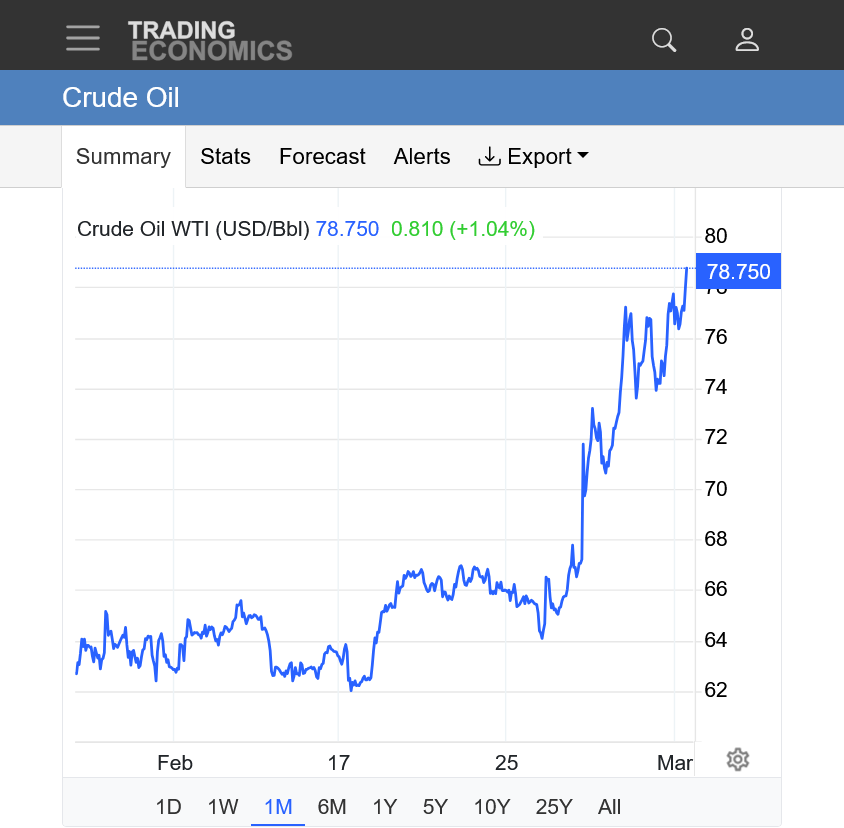The width and height of the screenshot is (844, 828).
Task: Choose the 1M chart range
Action: (278, 806)
